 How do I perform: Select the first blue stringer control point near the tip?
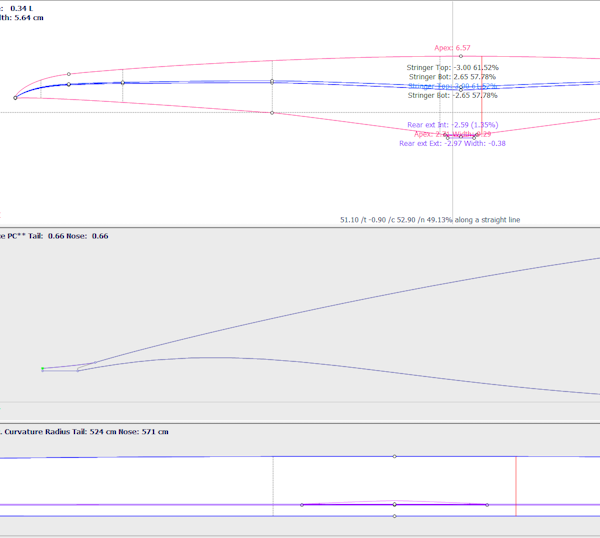pos(69,84)
